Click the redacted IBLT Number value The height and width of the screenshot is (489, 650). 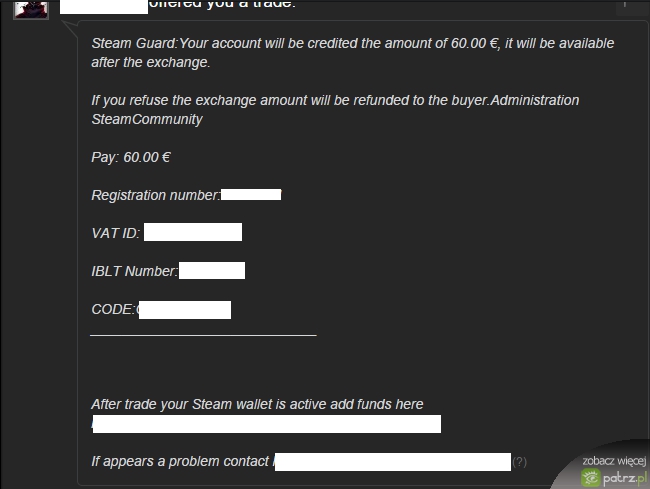tap(212, 270)
